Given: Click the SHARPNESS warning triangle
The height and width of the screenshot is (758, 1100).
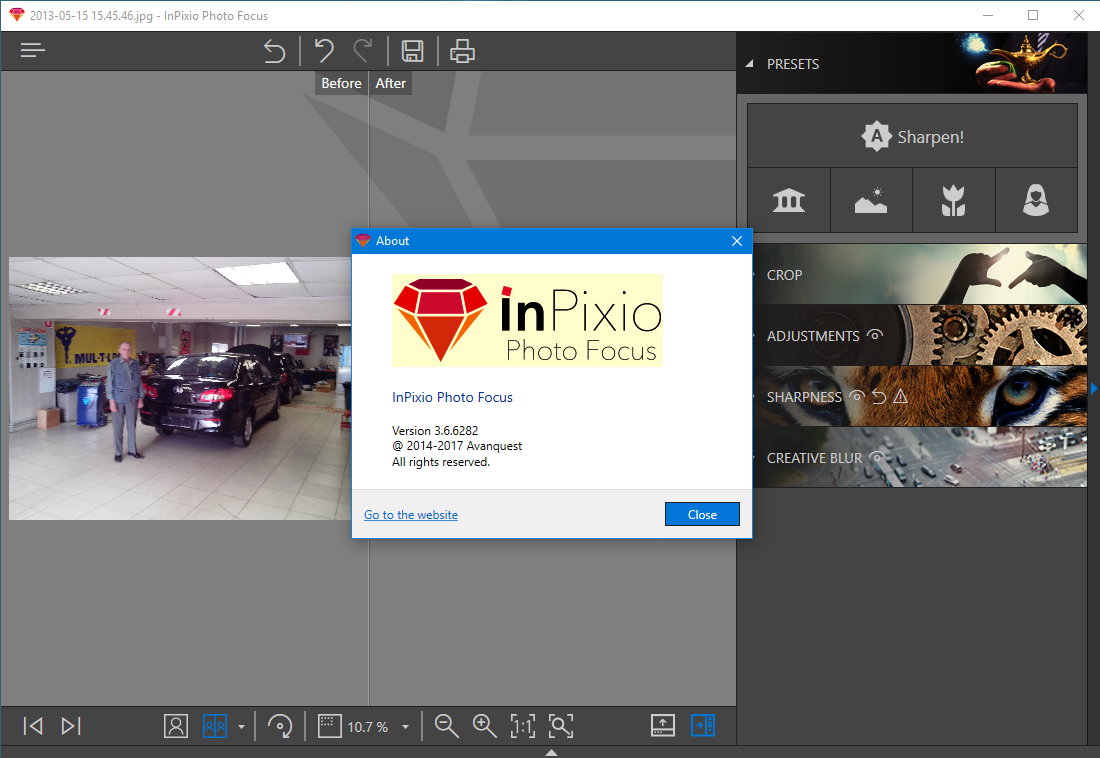Looking at the screenshot, I should tap(901, 397).
